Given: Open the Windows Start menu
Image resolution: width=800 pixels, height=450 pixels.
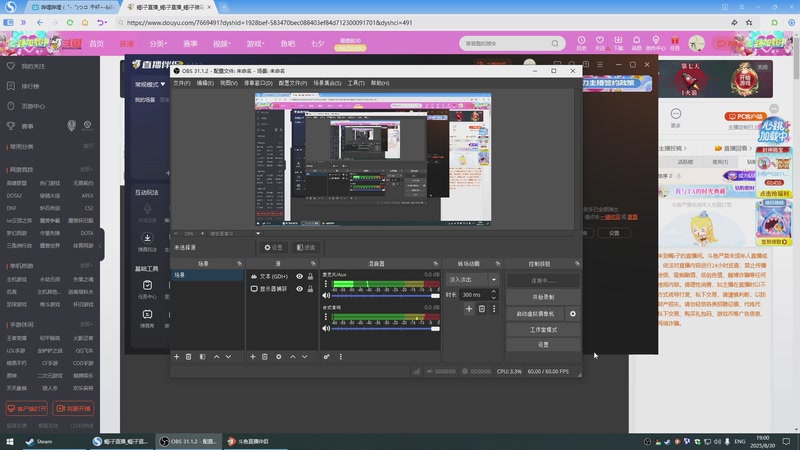Looking at the screenshot, I should click(x=10, y=442).
